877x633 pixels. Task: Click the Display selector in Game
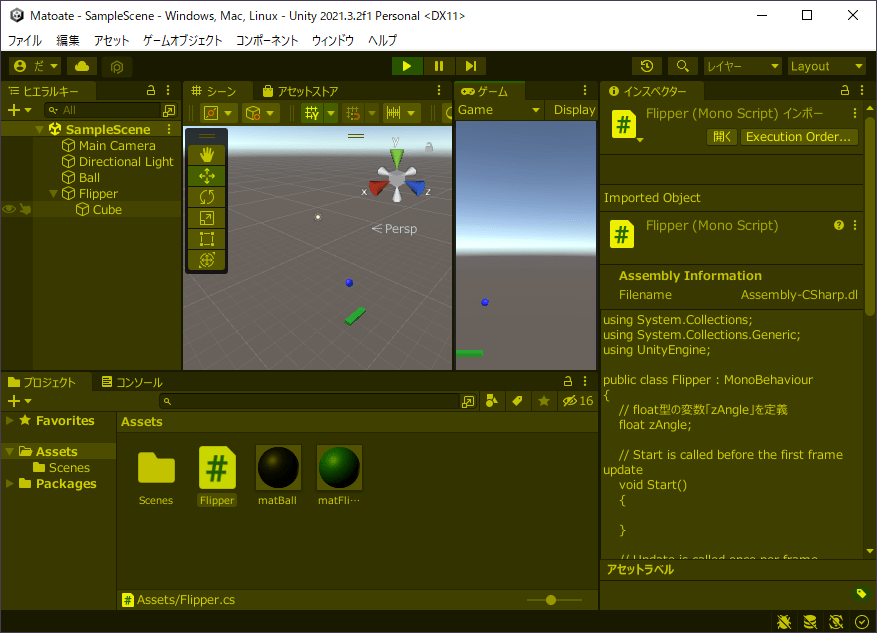pos(573,110)
